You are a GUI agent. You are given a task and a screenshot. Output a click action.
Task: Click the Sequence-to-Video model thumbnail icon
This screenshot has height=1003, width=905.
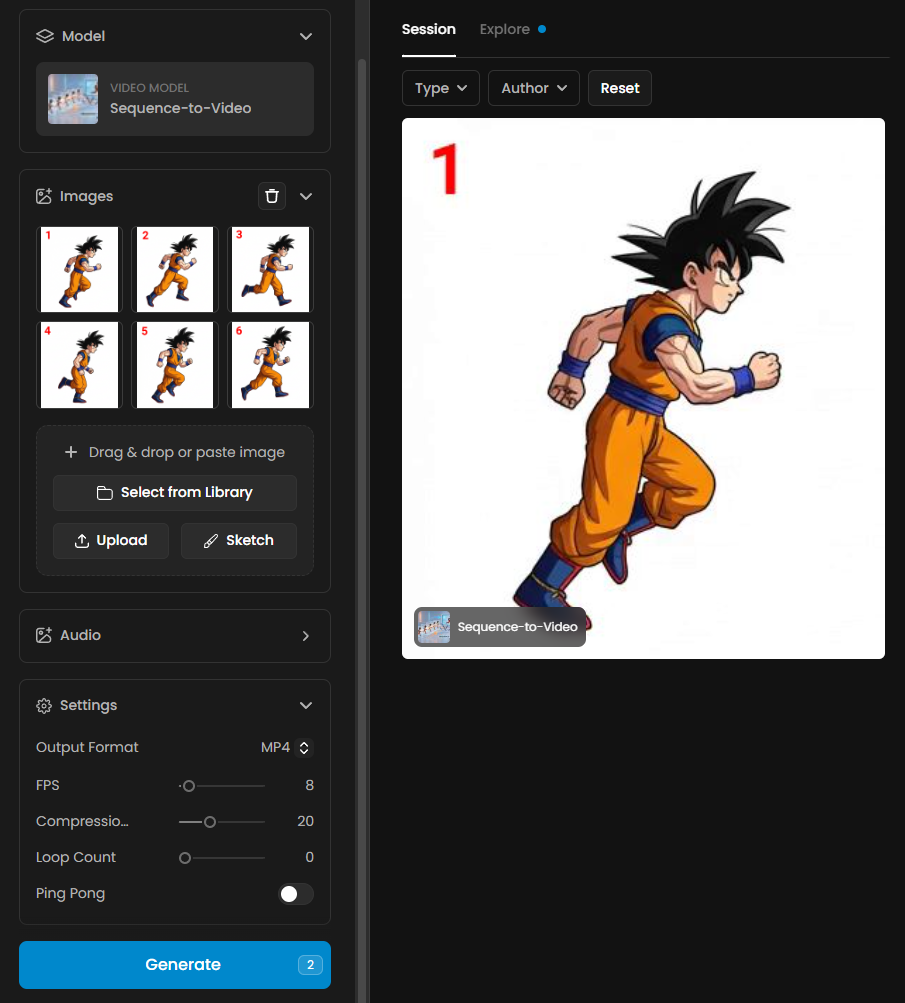tap(73, 99)
